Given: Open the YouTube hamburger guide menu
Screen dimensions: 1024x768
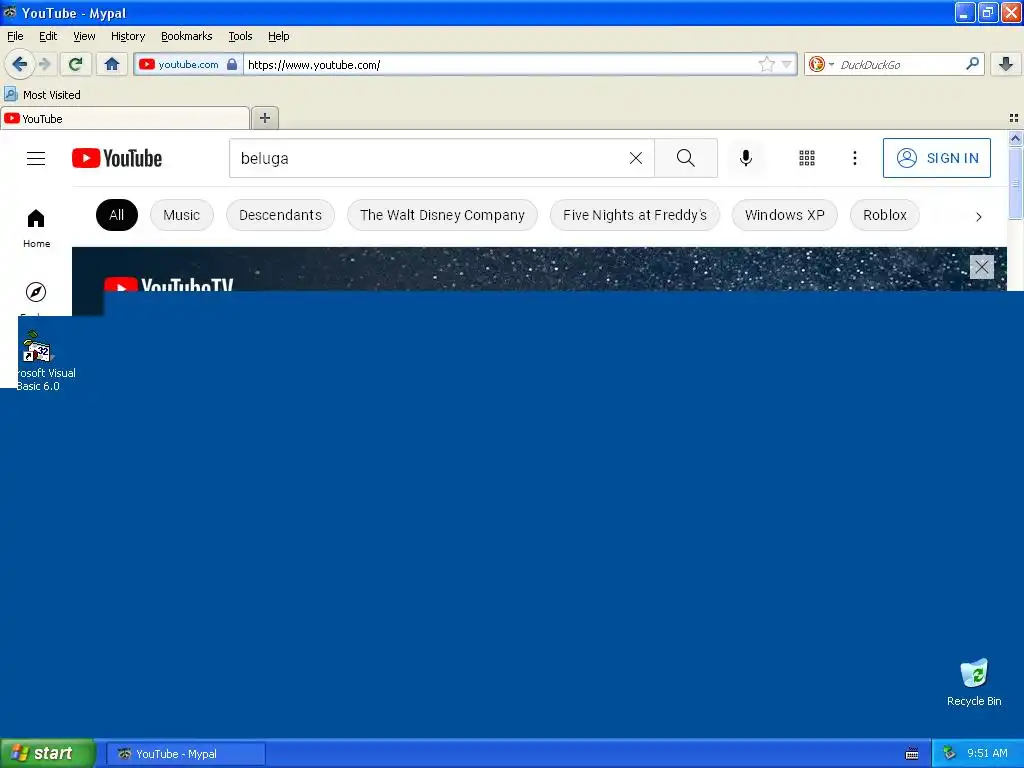Looking at the screenshot, I should (36, 158).
